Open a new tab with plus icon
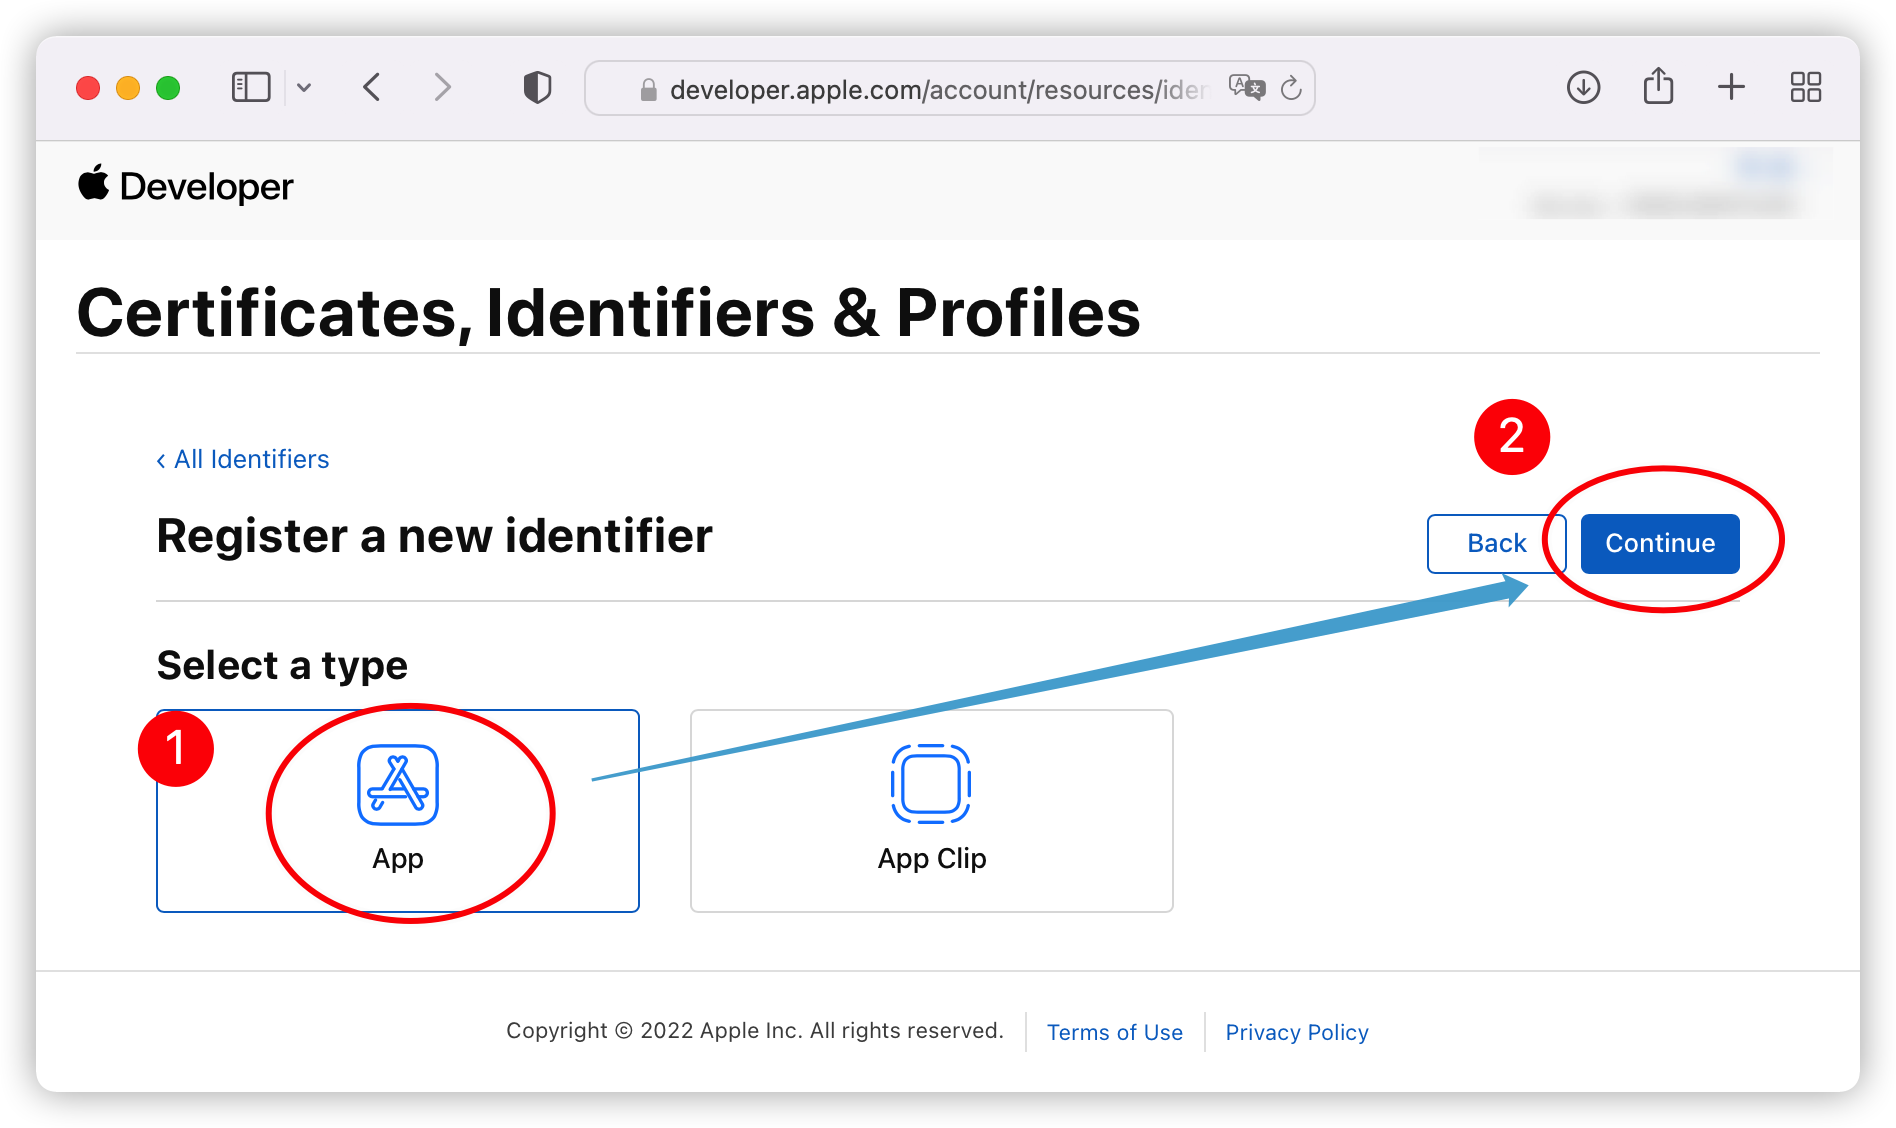 coord(1731,88)
